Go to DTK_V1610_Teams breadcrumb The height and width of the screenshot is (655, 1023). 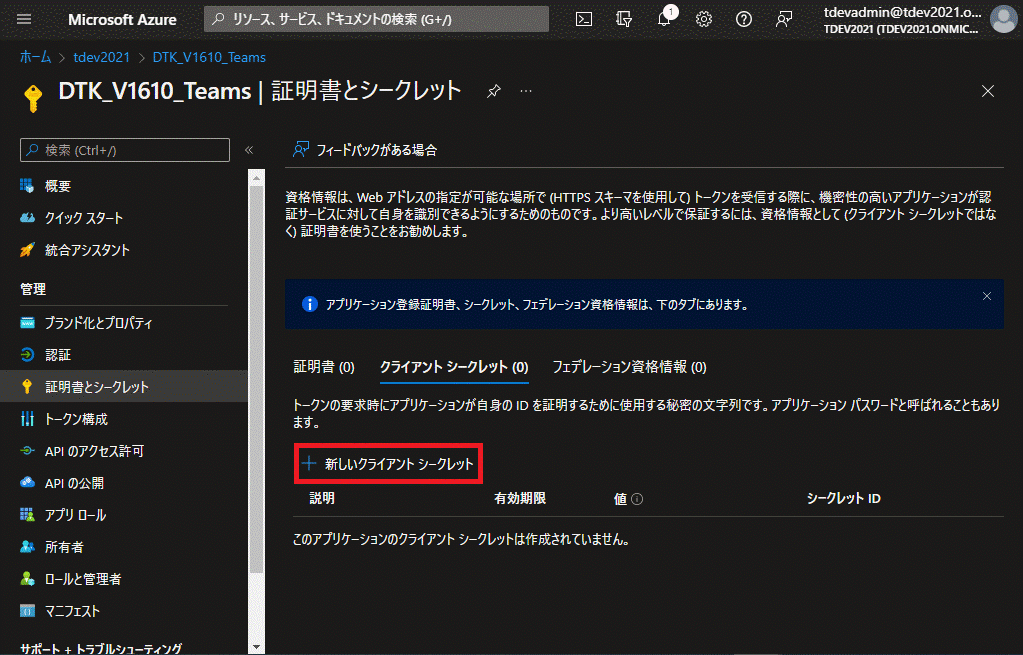pyautogui.click(x=209, y=57)
